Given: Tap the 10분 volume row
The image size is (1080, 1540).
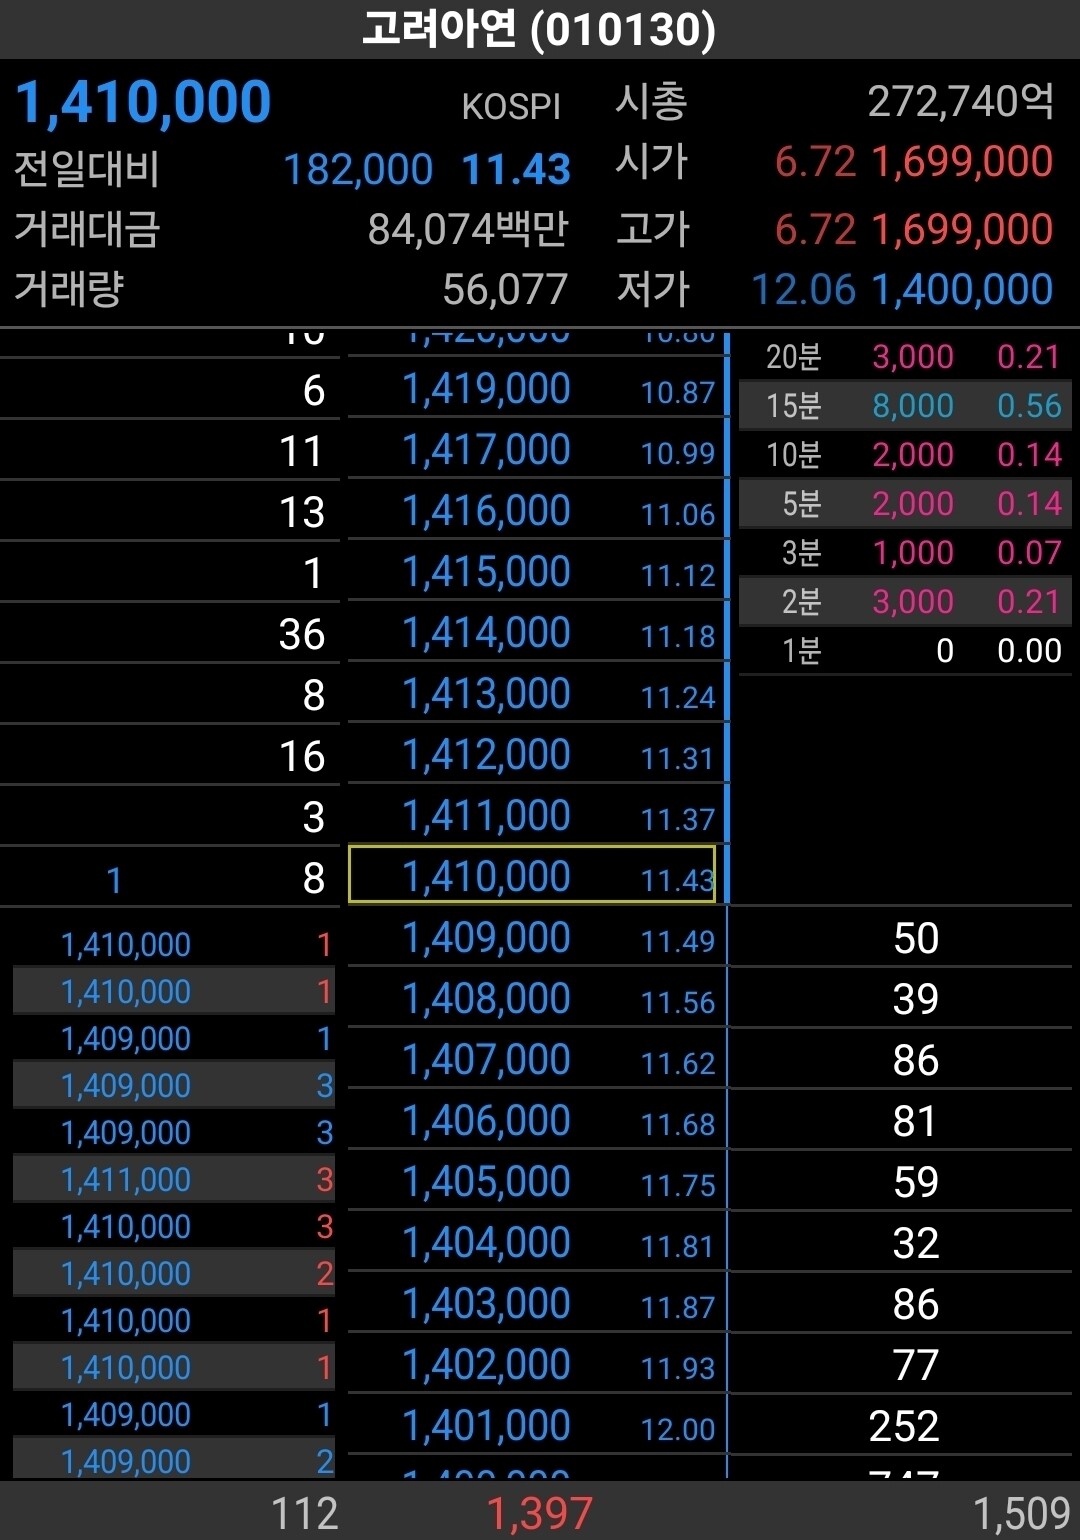Looking at the screenshot, I should pos(905,454).
